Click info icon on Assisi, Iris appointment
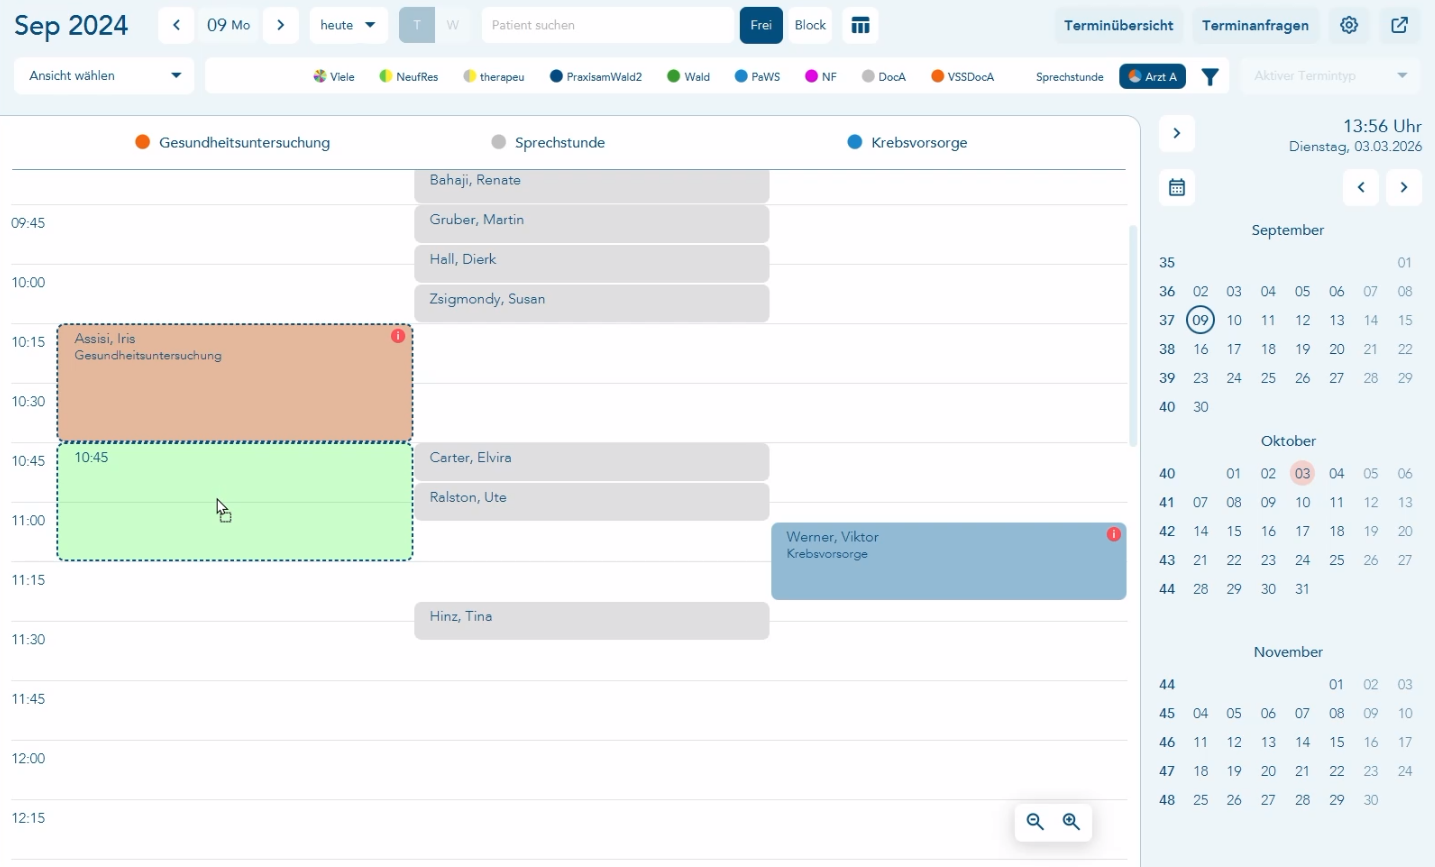The width and height of the screenshot is (1435, 867). click(398, 336)
